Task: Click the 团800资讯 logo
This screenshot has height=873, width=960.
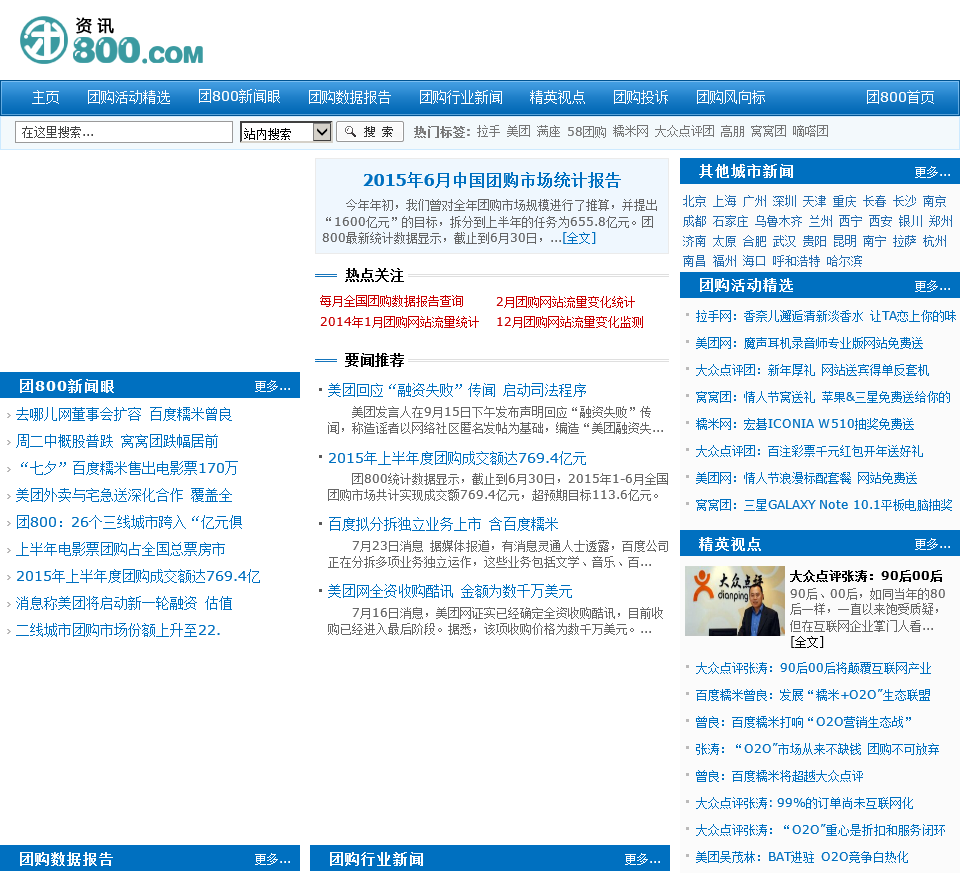Action: click(x=111, y=40)
